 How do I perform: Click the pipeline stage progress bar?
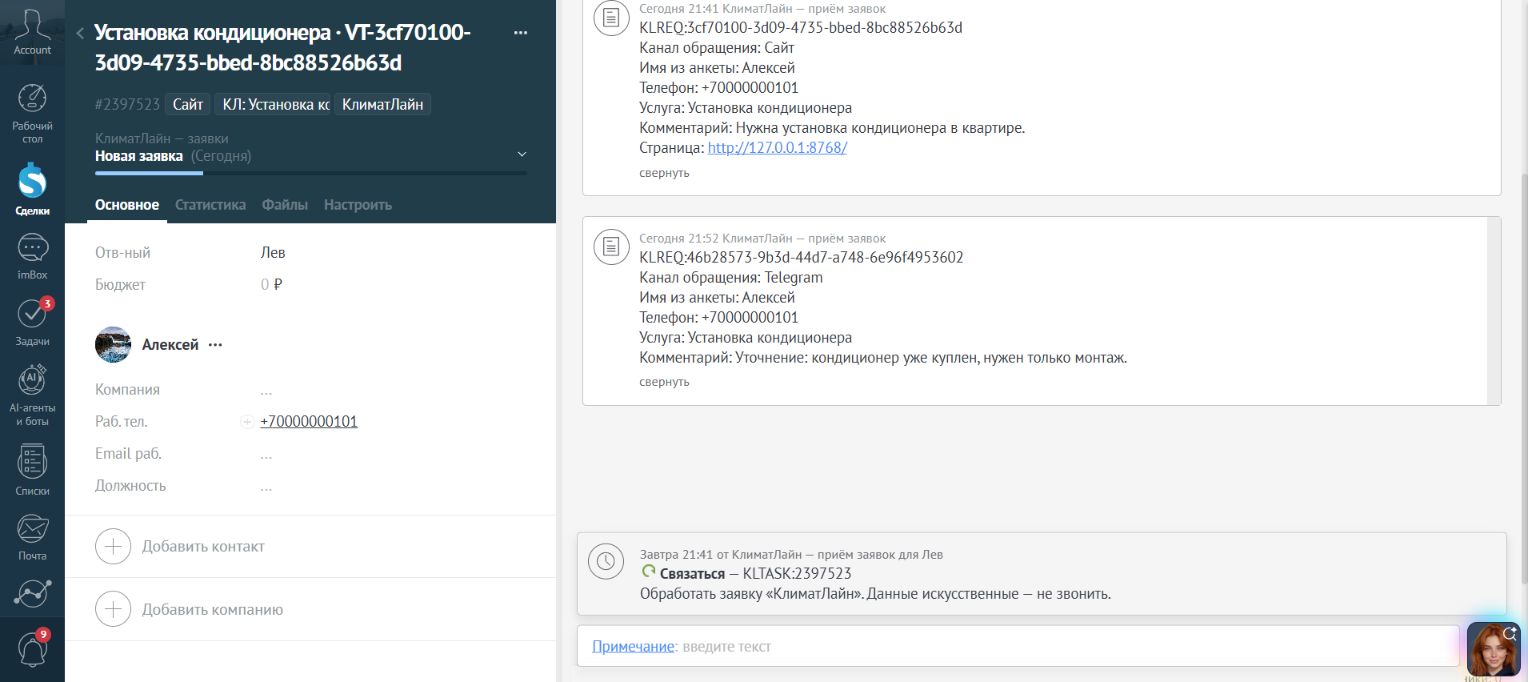(311, 173)
